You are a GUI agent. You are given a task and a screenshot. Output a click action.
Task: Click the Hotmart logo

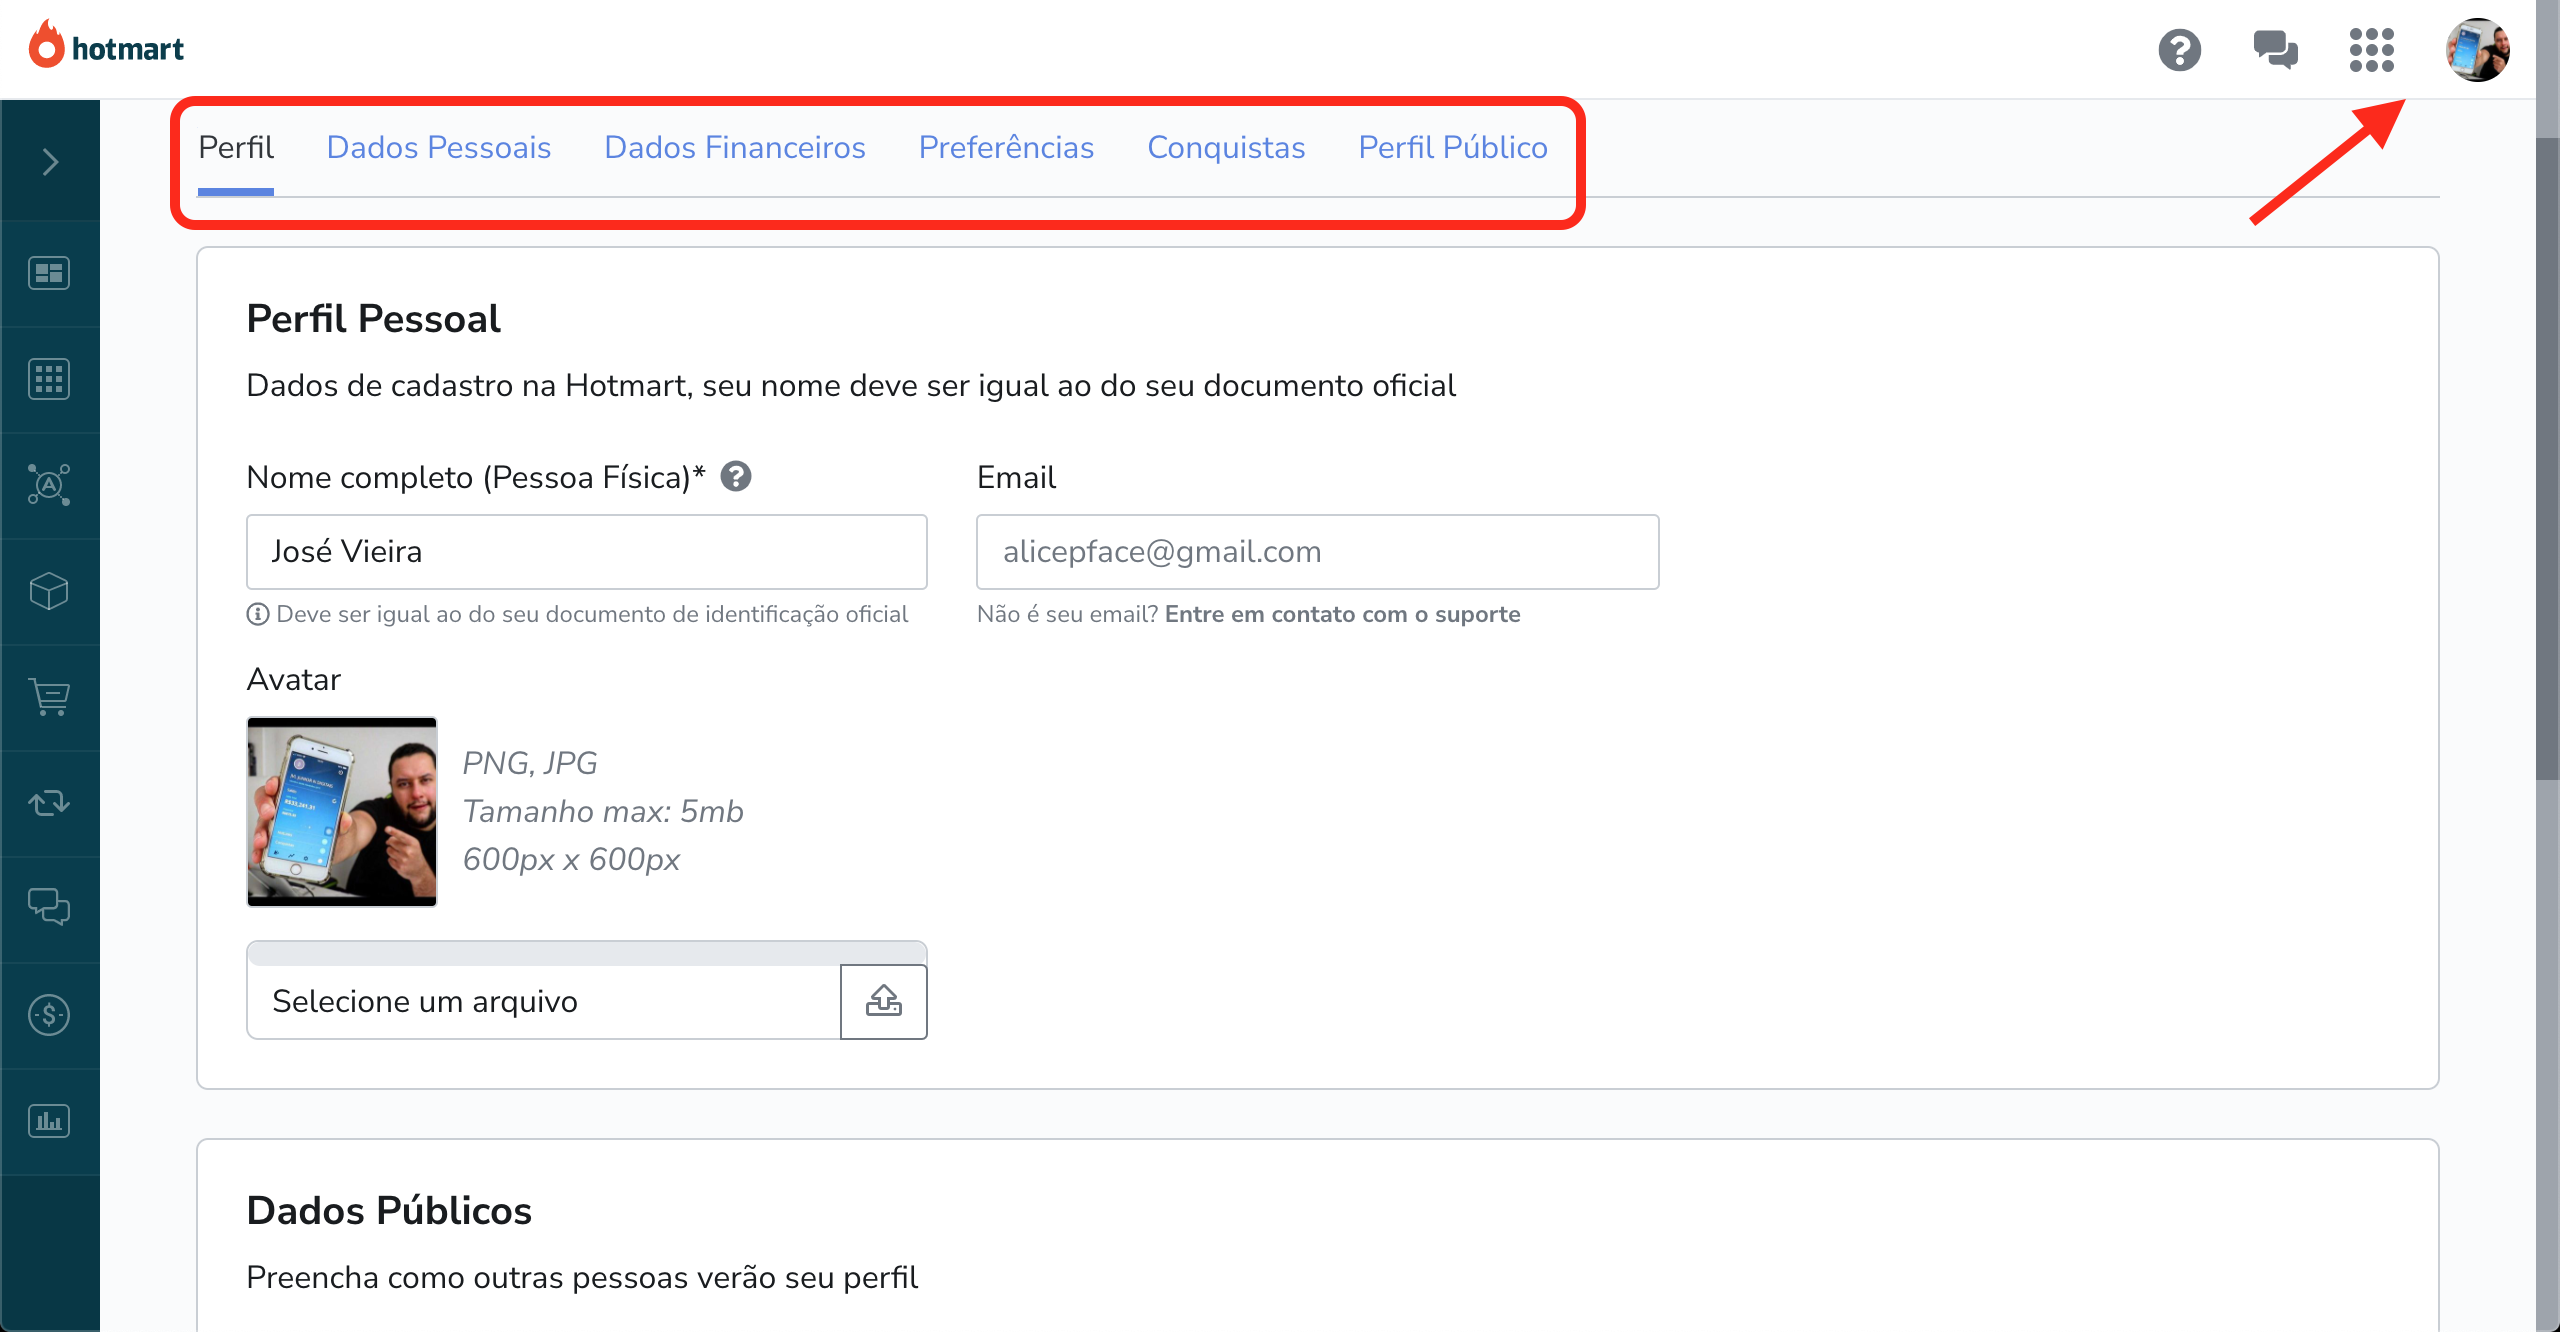tap(106, 46)
